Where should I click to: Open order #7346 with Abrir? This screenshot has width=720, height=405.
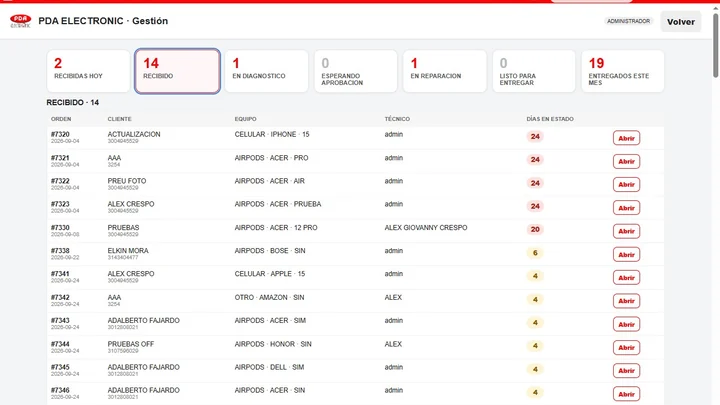pos(626,394)
